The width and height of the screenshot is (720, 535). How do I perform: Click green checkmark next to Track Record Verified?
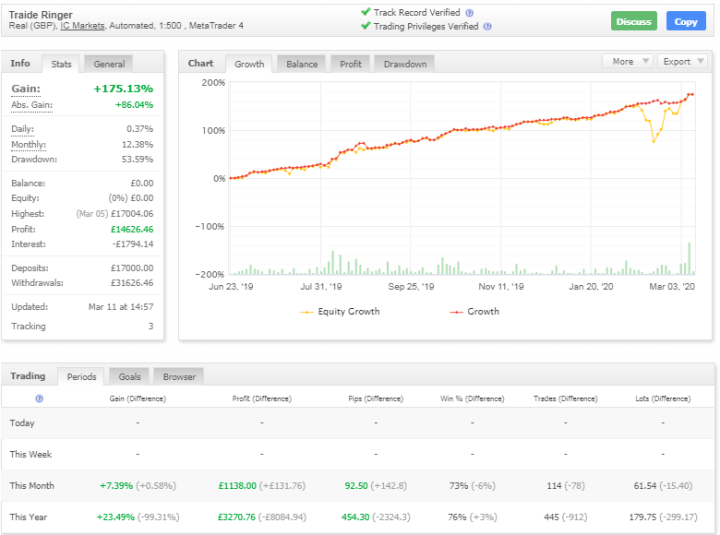click(x=365, y=13)
